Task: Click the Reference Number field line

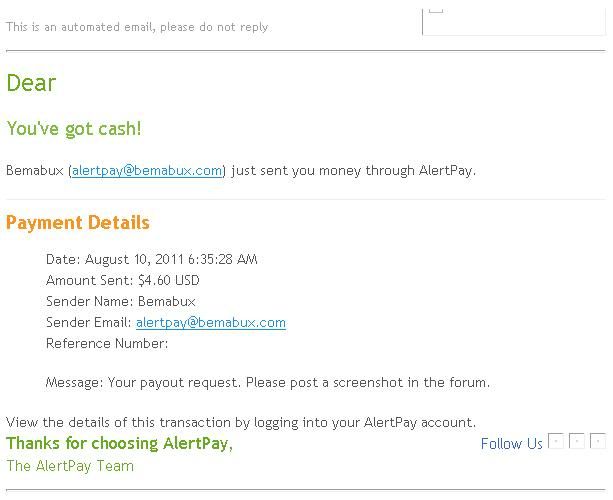Action: 107,344
